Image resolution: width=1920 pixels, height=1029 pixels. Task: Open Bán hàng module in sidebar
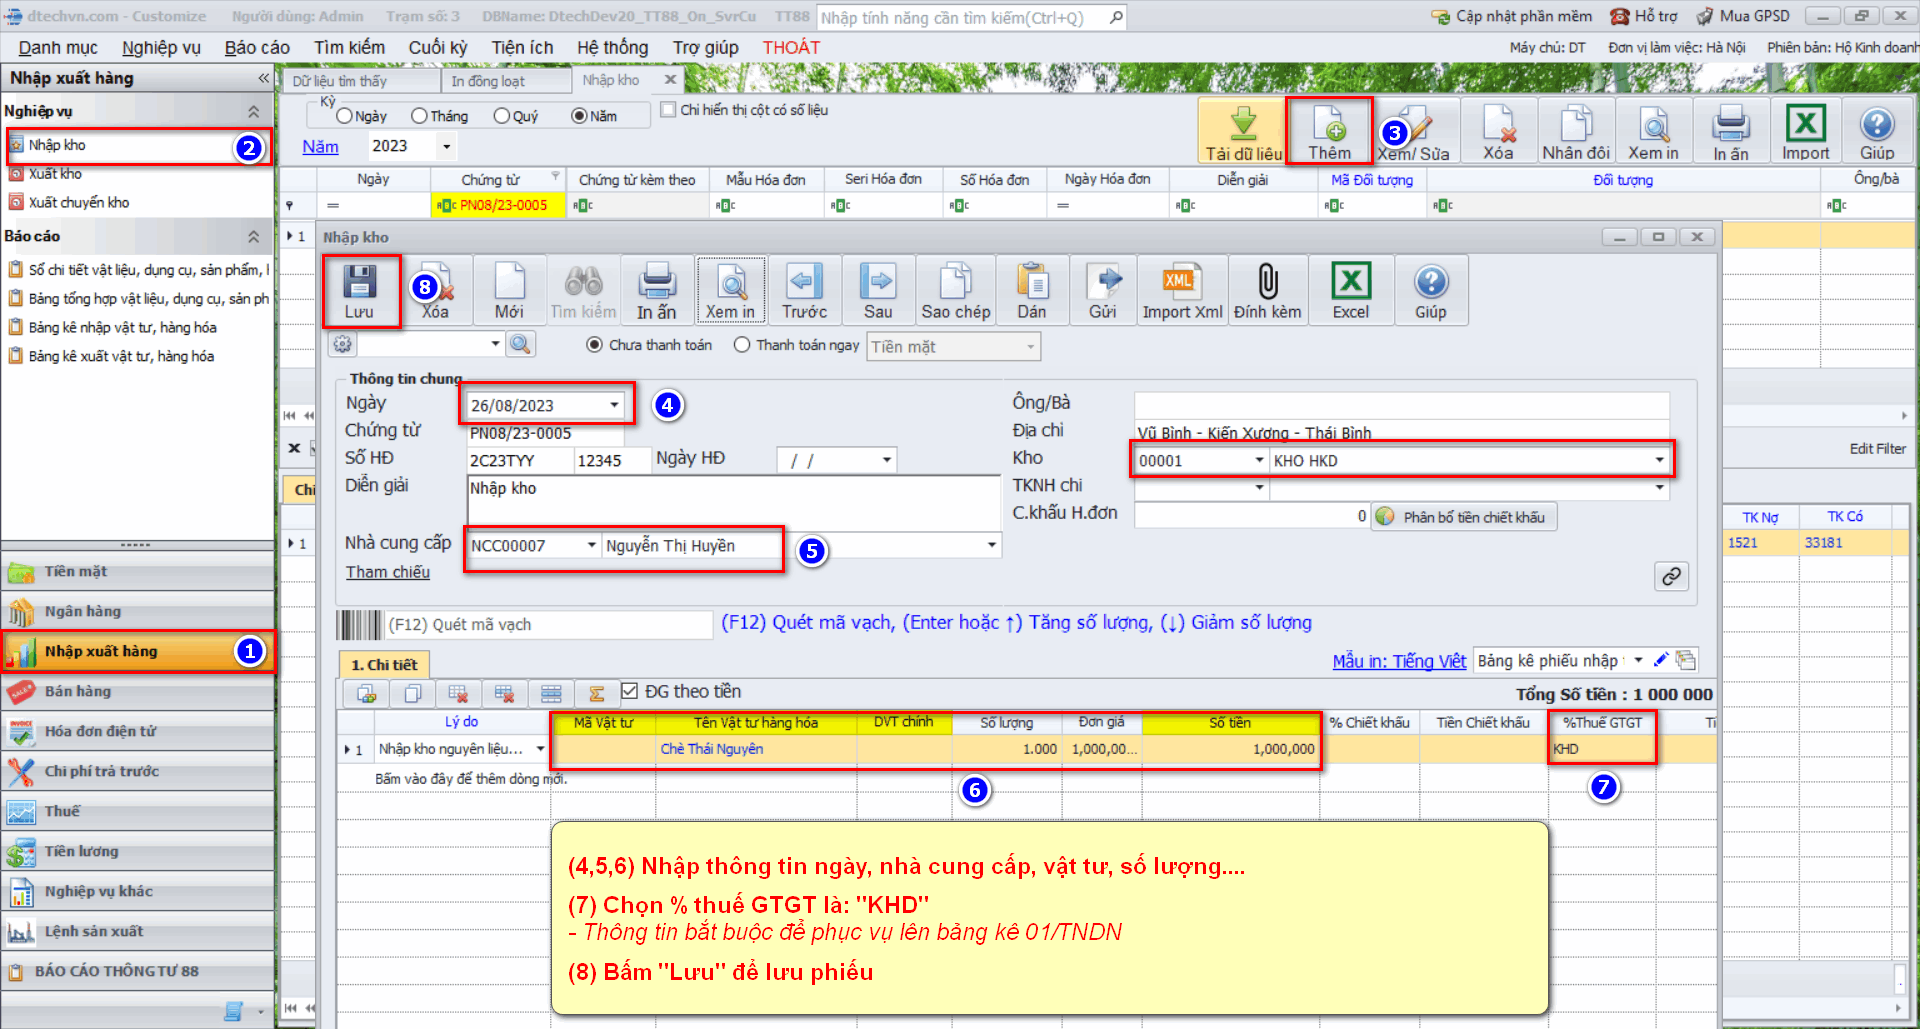(x=78, y=691)
